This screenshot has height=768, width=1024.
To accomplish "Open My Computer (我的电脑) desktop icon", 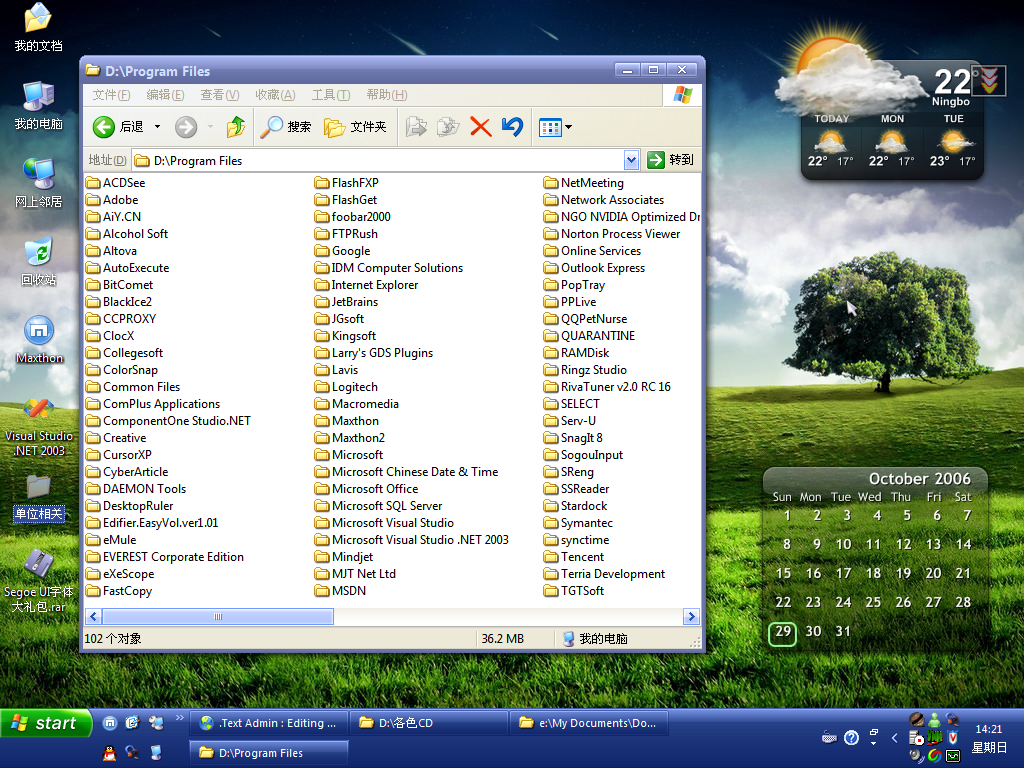I will point(39,106).
